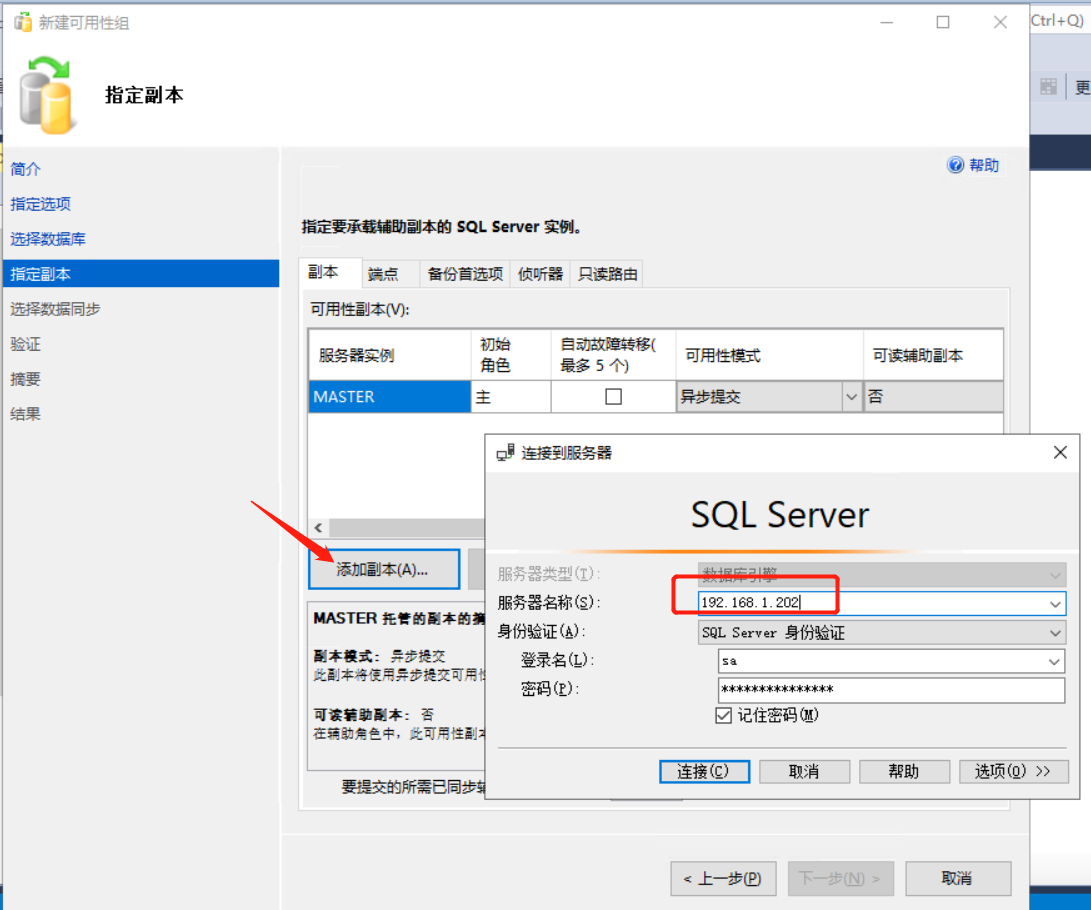Click the 添加副本(A)... button
The height and width of the screenshot is (910, 1091).
pyautogui.click(x=384, y=569)
